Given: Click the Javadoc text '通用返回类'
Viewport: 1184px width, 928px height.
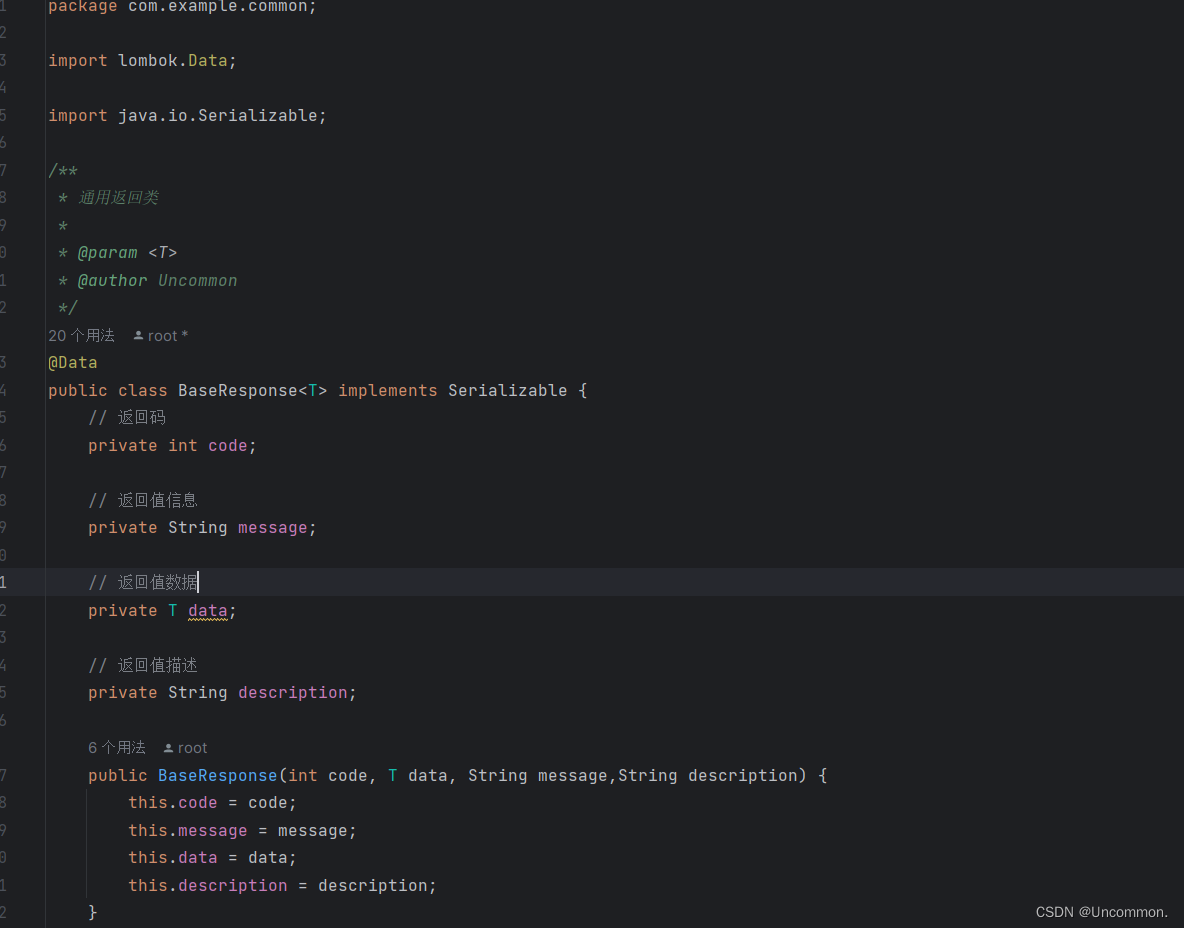Looking at the screenshot, I should tap(119, 198).
